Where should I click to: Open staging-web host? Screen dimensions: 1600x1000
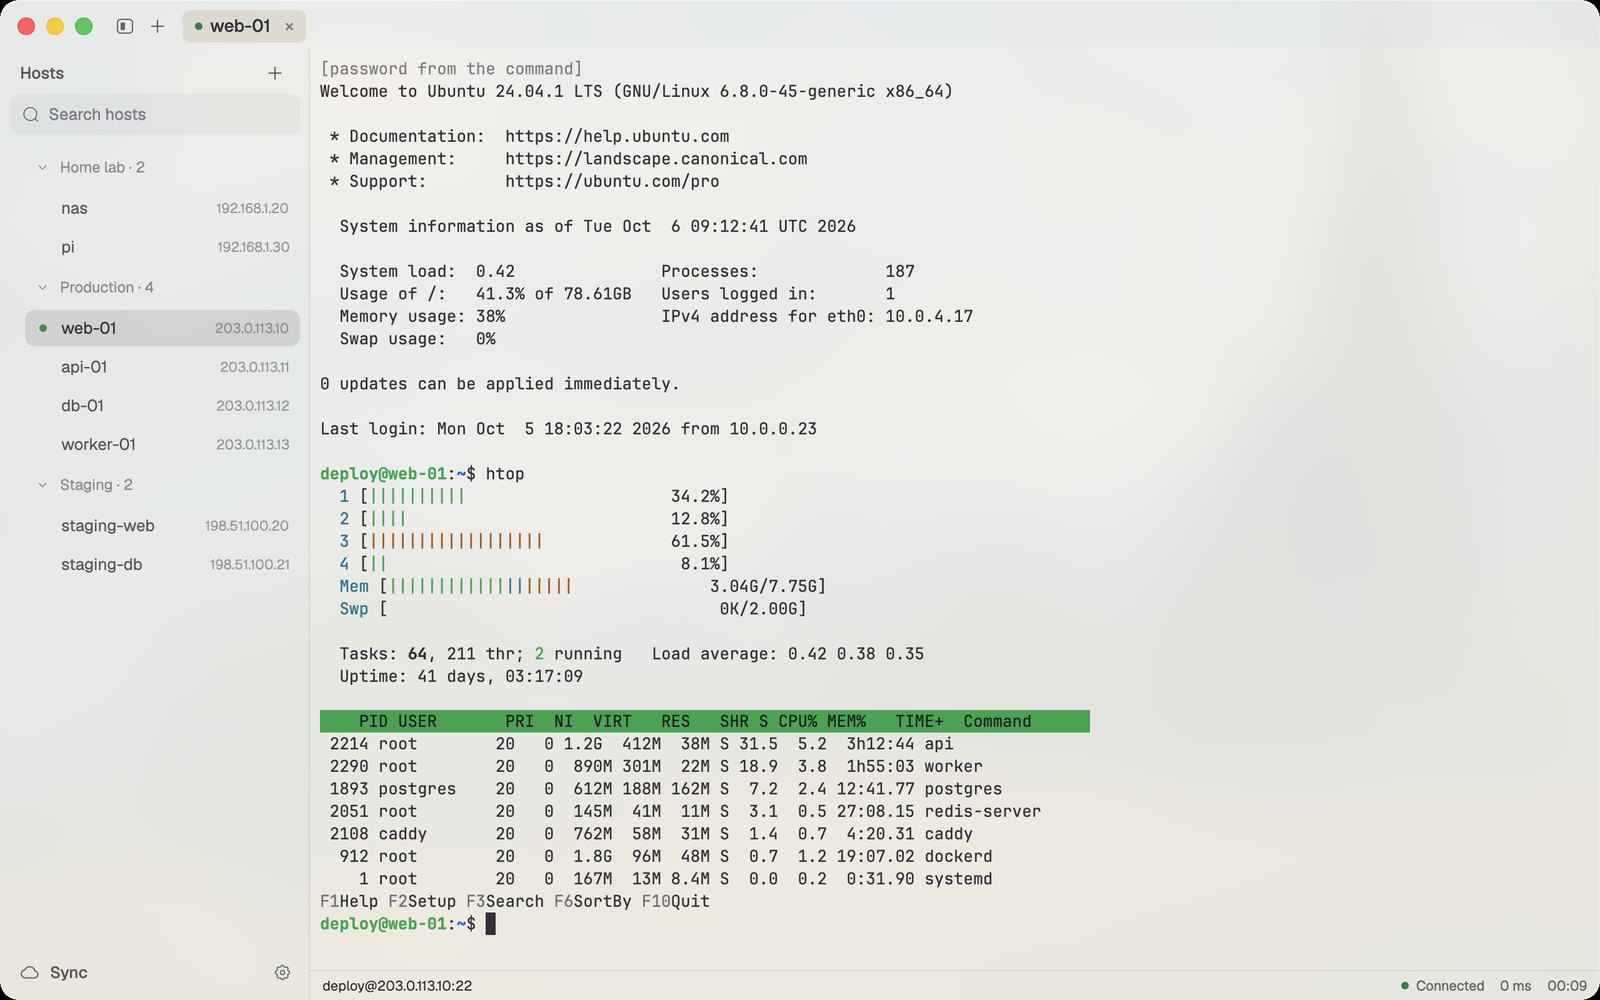click(162, 526)
